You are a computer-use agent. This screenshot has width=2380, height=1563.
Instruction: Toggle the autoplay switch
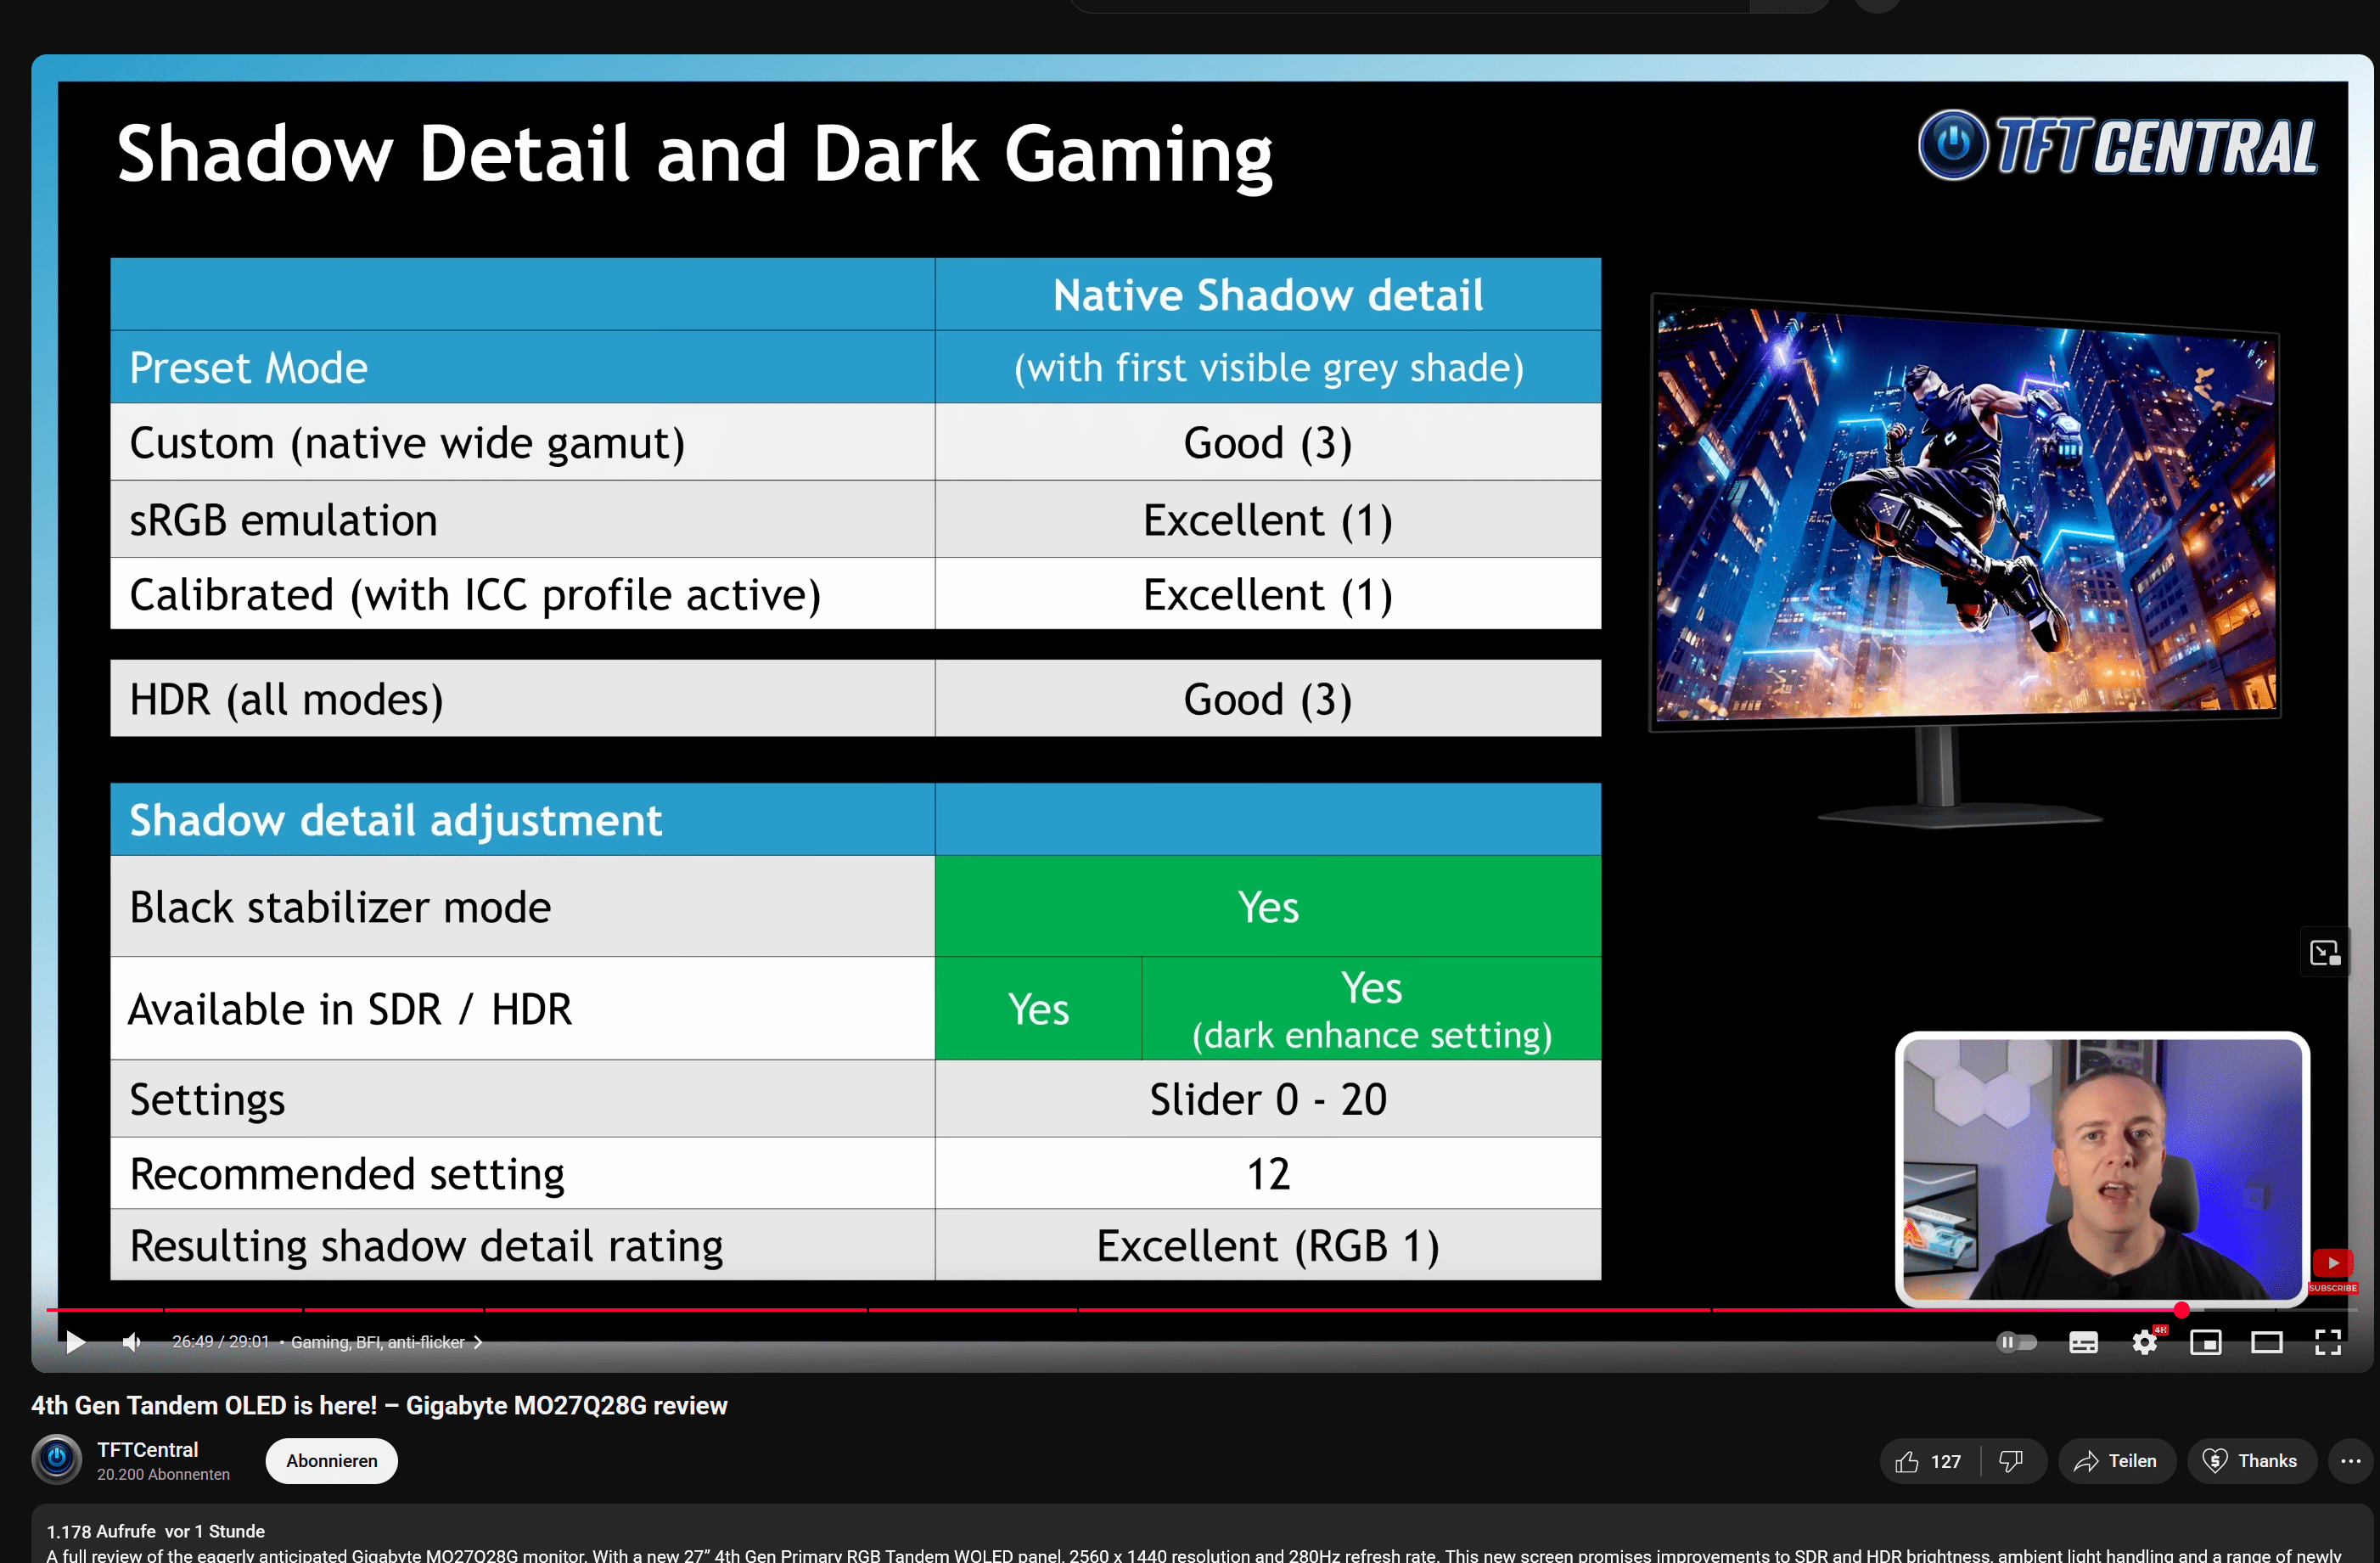click(2016, 1342)
